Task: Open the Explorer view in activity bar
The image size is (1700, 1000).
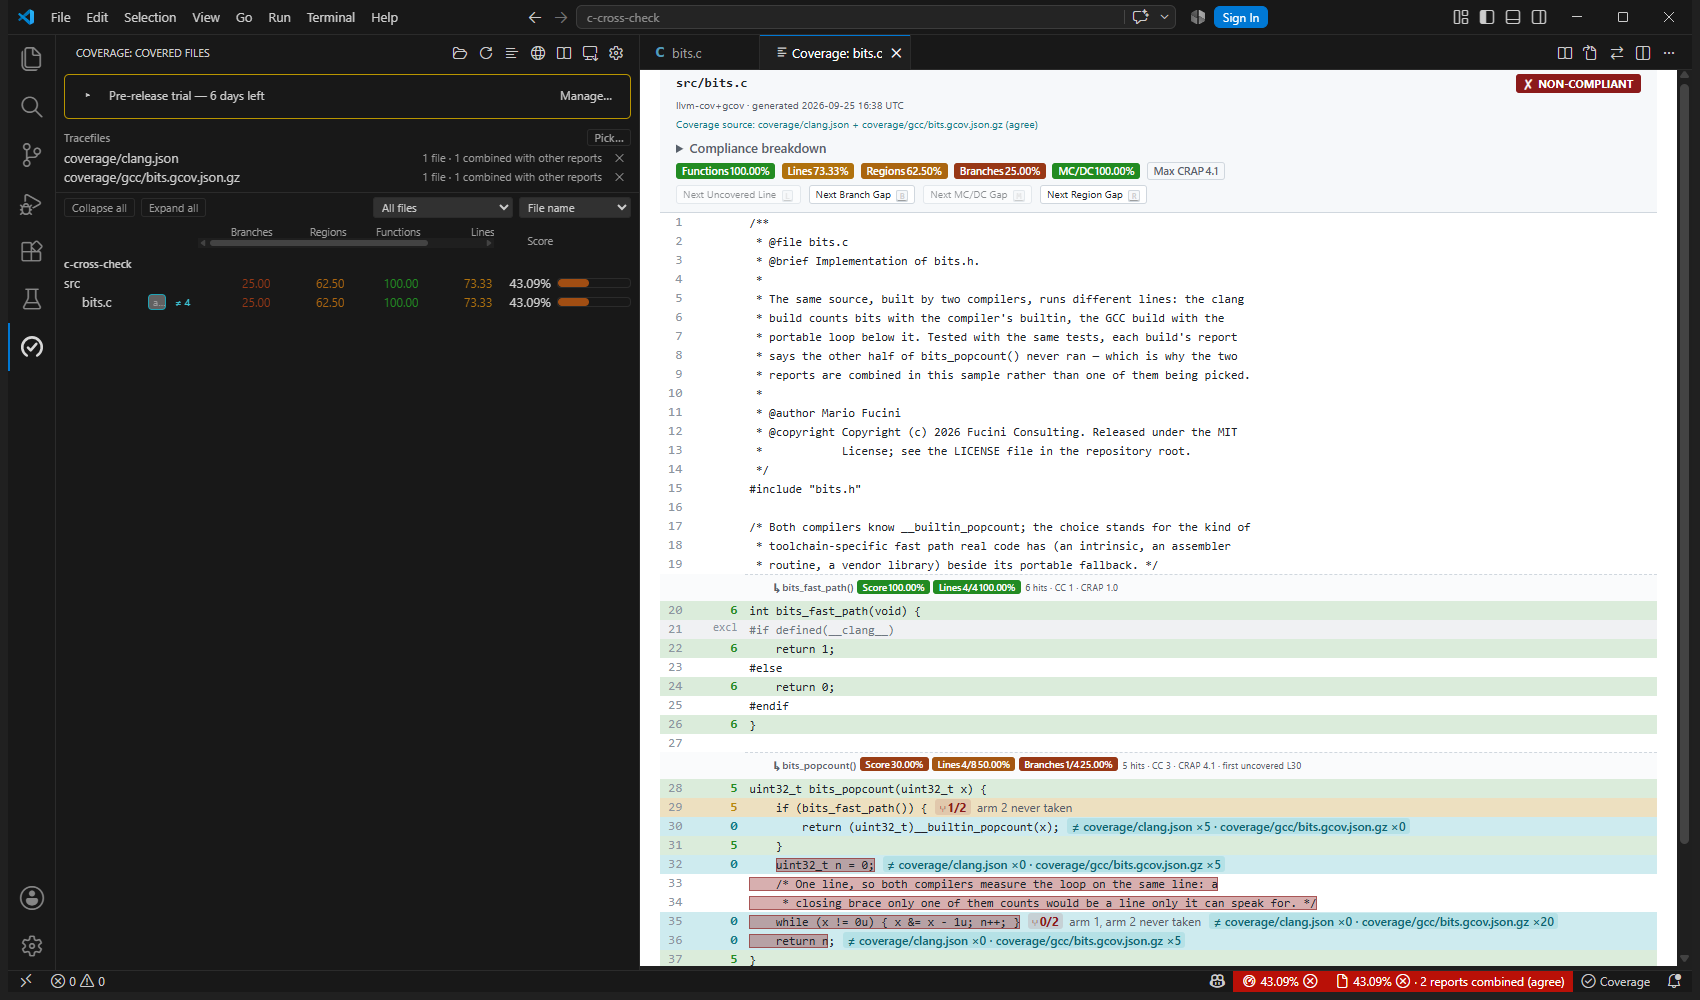Action: click(x=31, y=59)
